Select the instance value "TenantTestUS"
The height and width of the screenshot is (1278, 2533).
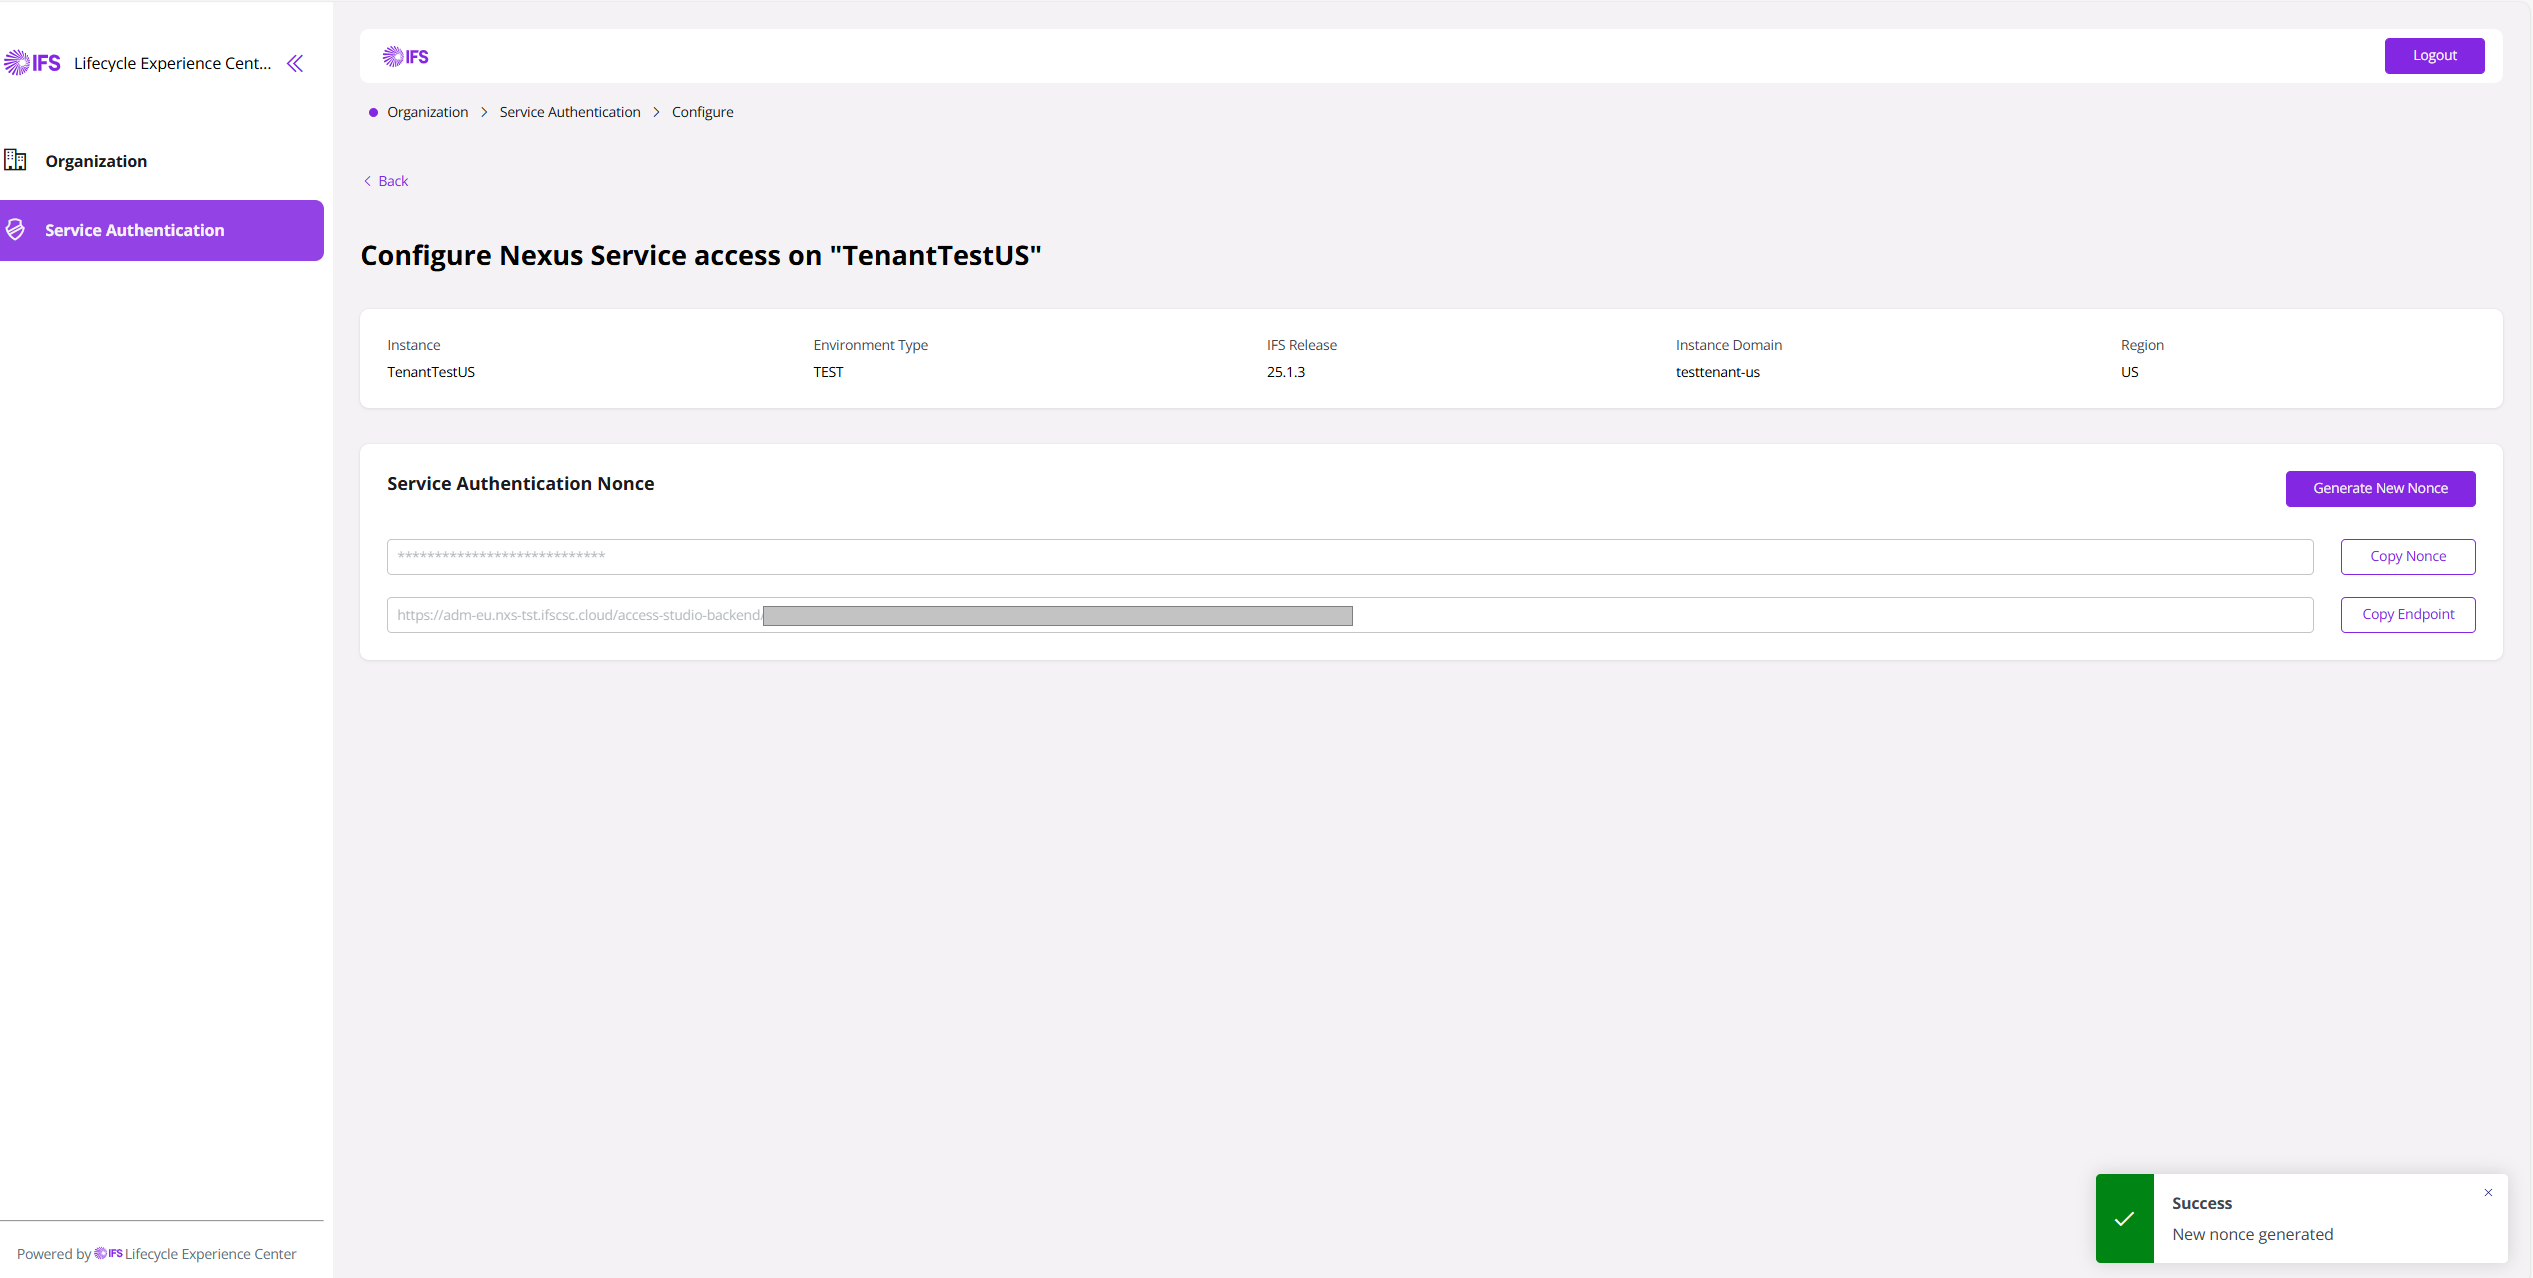click(431, 372)
